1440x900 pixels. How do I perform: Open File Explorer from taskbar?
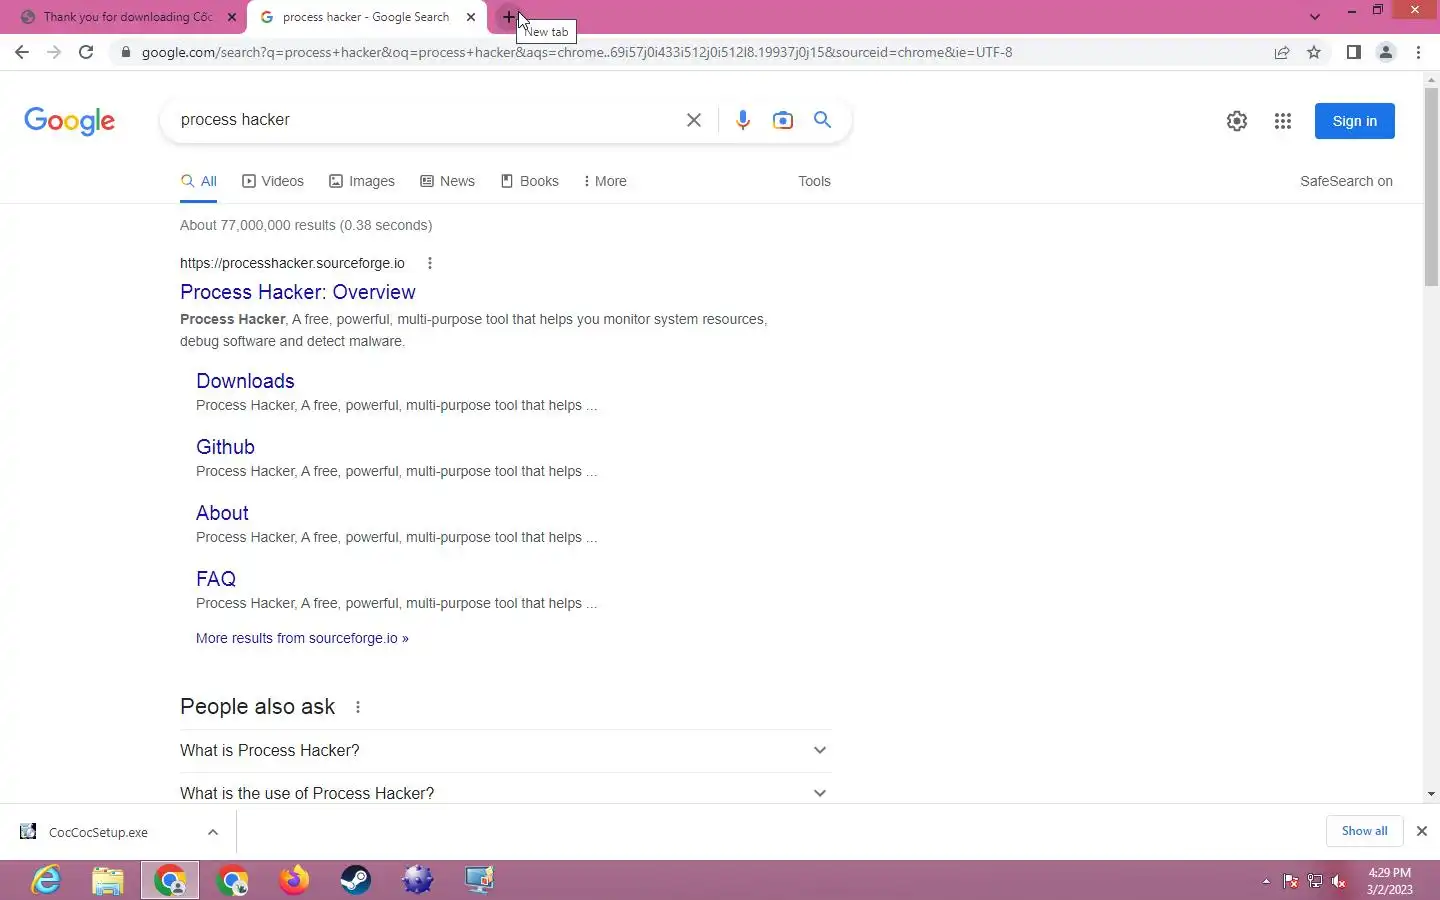click(108, 880)
